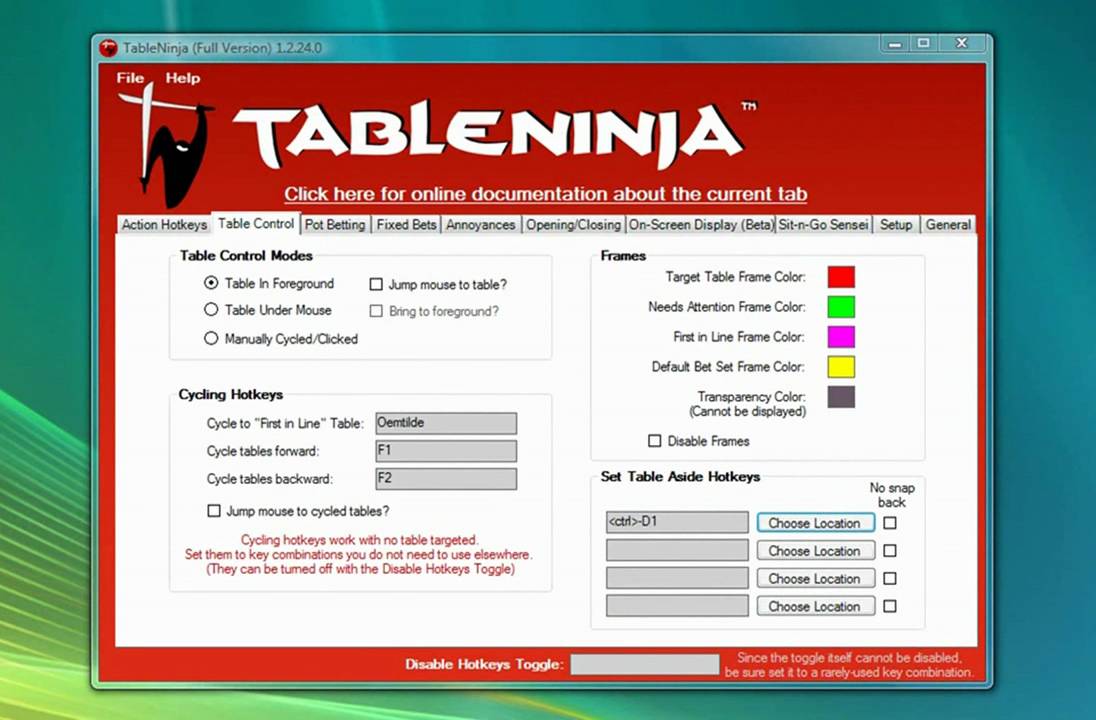This screenshot has height=720, width=1096.
Task: Click the third set aside hotkey field
Action: tap(677, 578)
